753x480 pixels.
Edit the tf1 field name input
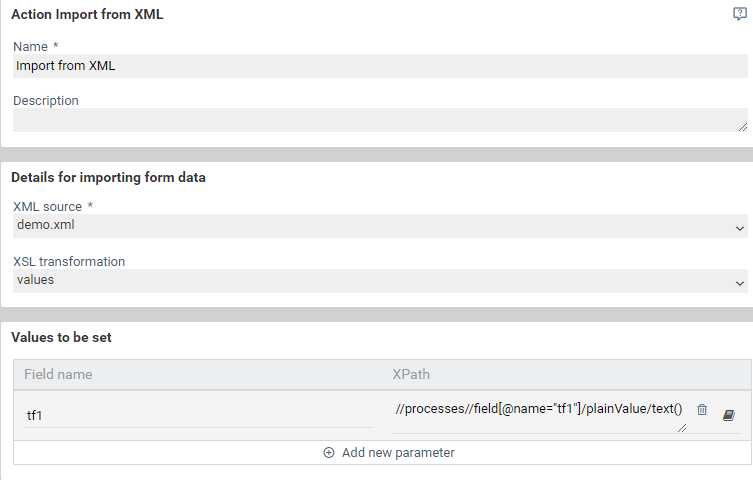198,416
